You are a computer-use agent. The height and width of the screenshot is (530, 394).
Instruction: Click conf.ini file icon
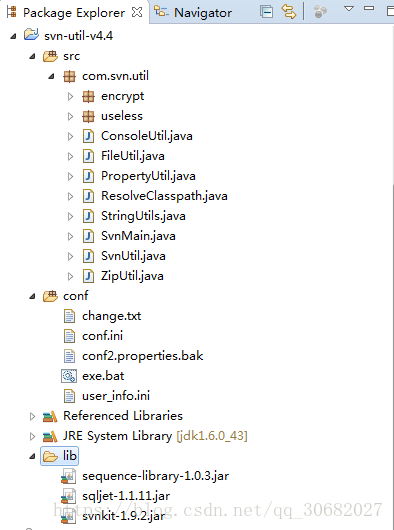pos(69,336)
